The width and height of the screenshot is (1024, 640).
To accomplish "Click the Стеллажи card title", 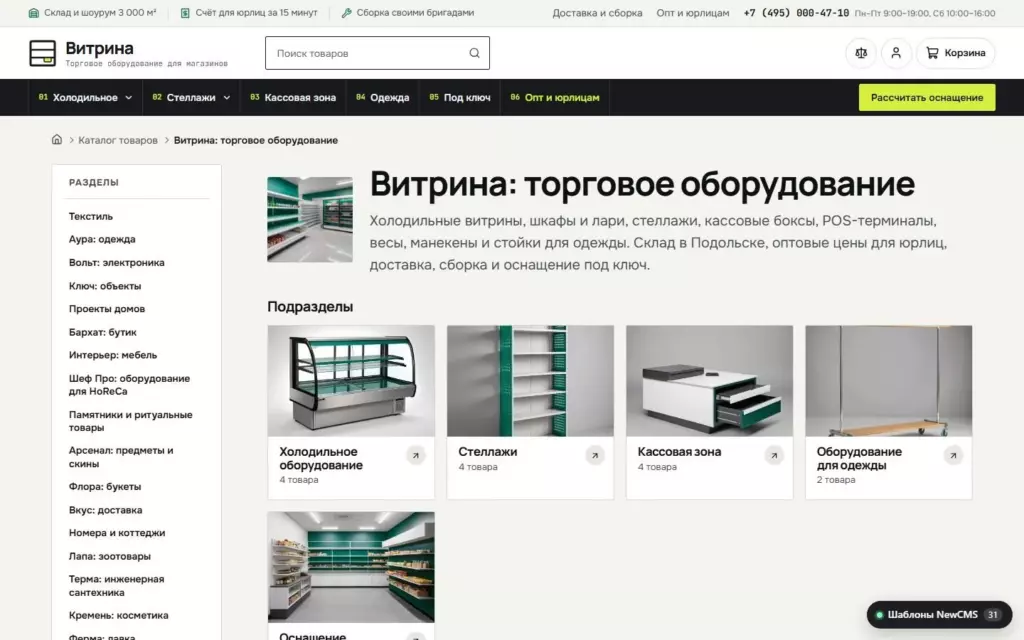I will point(487,452).
